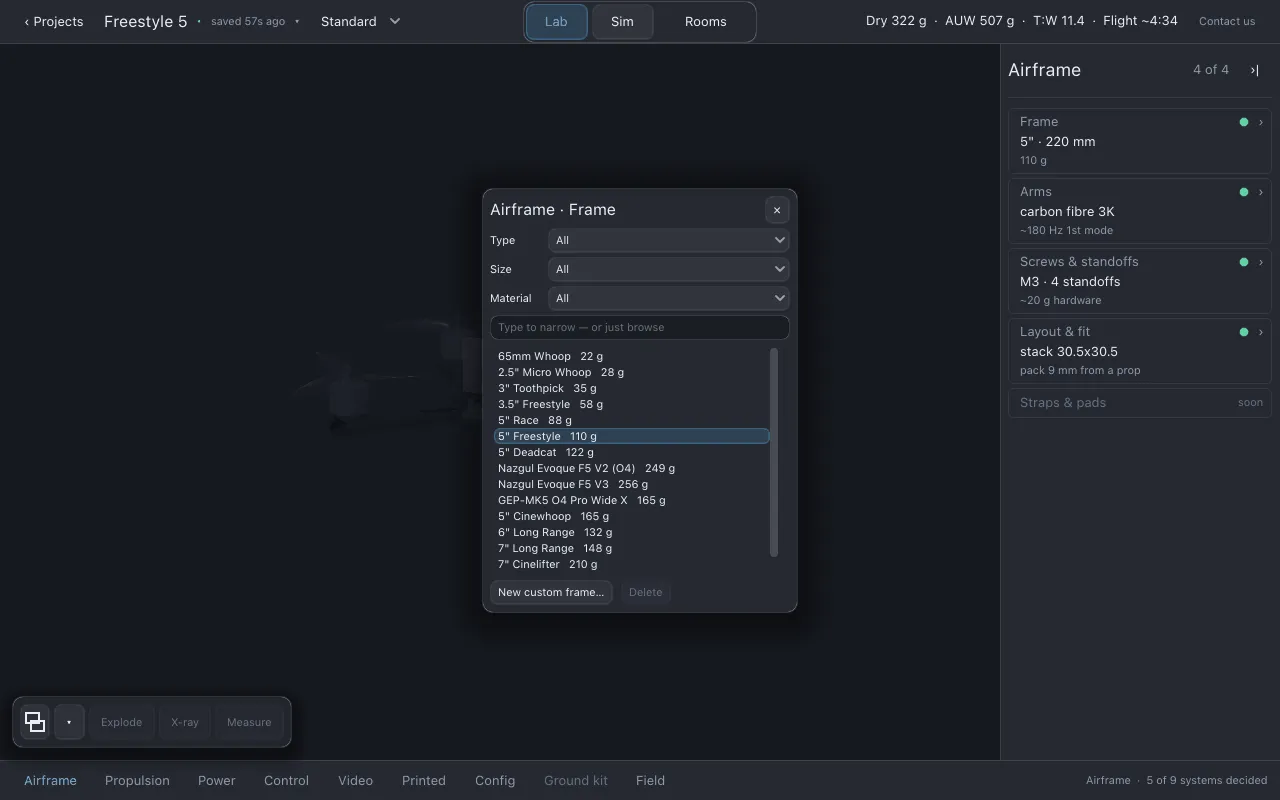Toggle Explode view
The image size is (1280, 800).
121,722
